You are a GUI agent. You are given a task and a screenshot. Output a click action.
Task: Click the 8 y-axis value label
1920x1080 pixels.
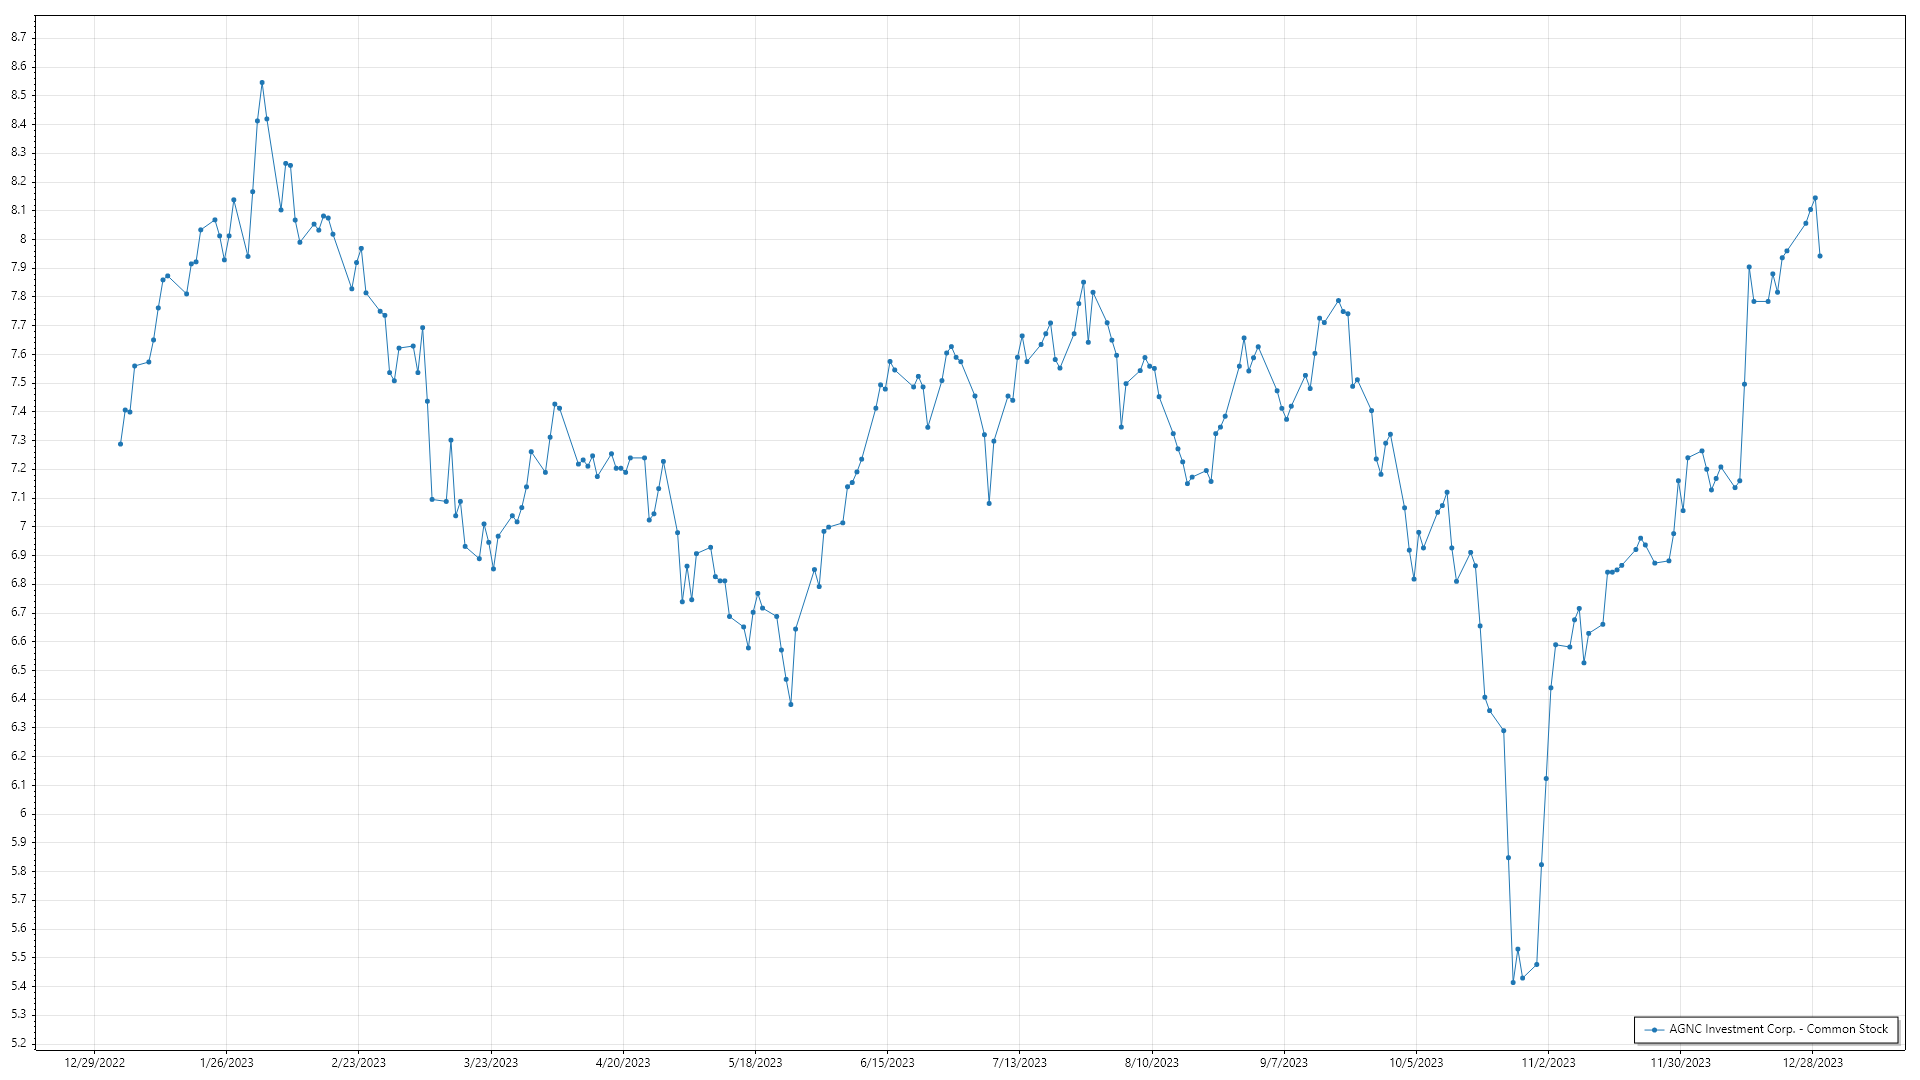[x=23, y=239]
